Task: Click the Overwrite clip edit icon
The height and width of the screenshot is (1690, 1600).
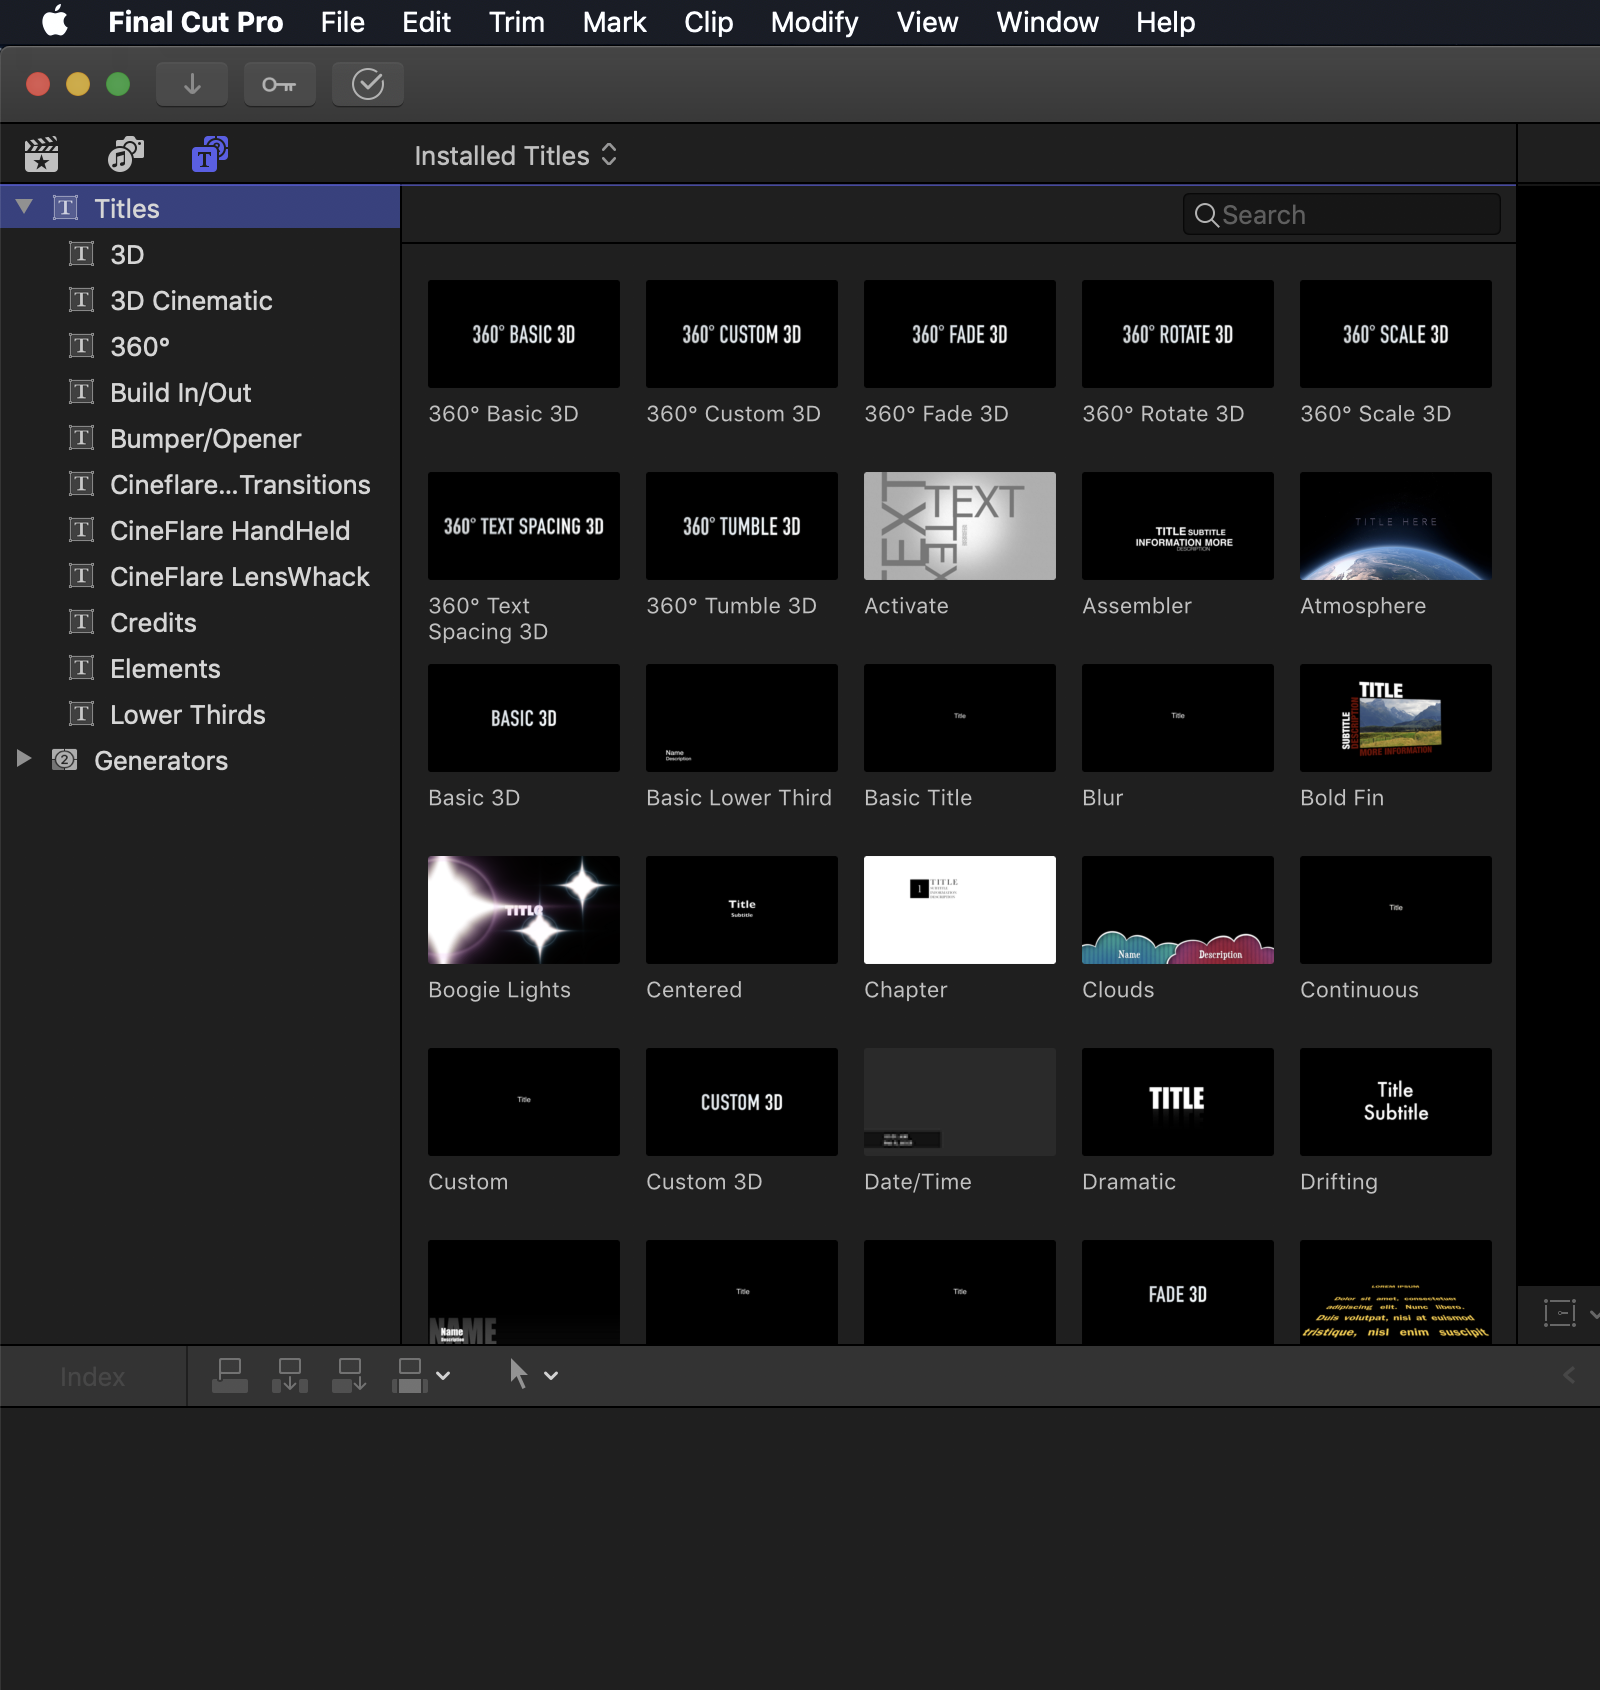Action: tap(410, 1376)
